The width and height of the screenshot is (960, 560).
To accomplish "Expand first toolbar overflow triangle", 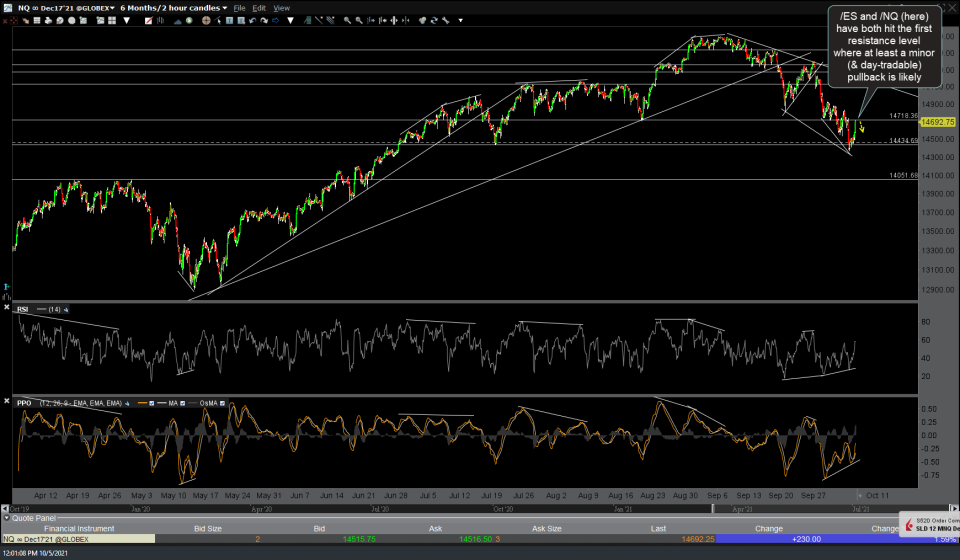I will tap(127, 20).
